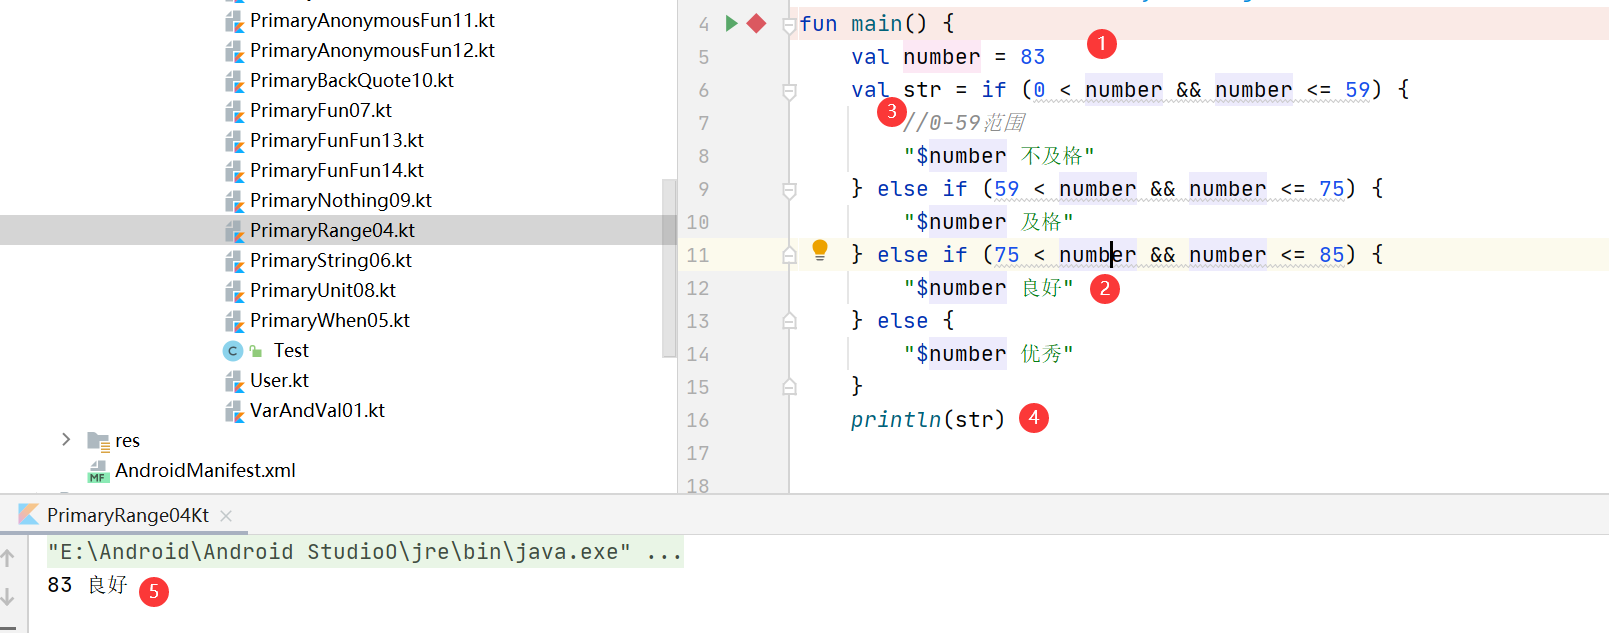Click the string "$number 及格"
Screen dimensions: 1609x633
pyautogui.click(x=988, y=222)
